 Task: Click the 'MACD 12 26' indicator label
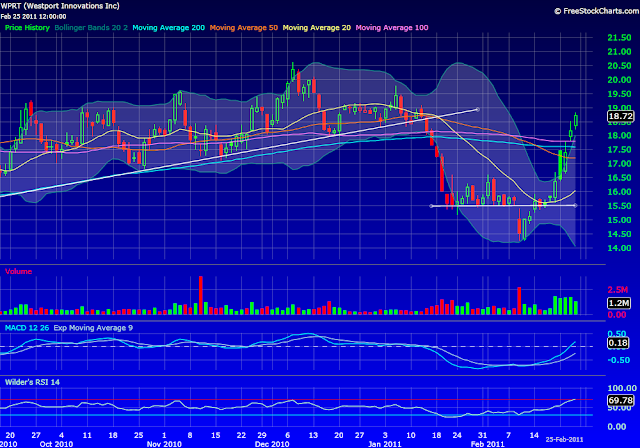click(27, 328)
